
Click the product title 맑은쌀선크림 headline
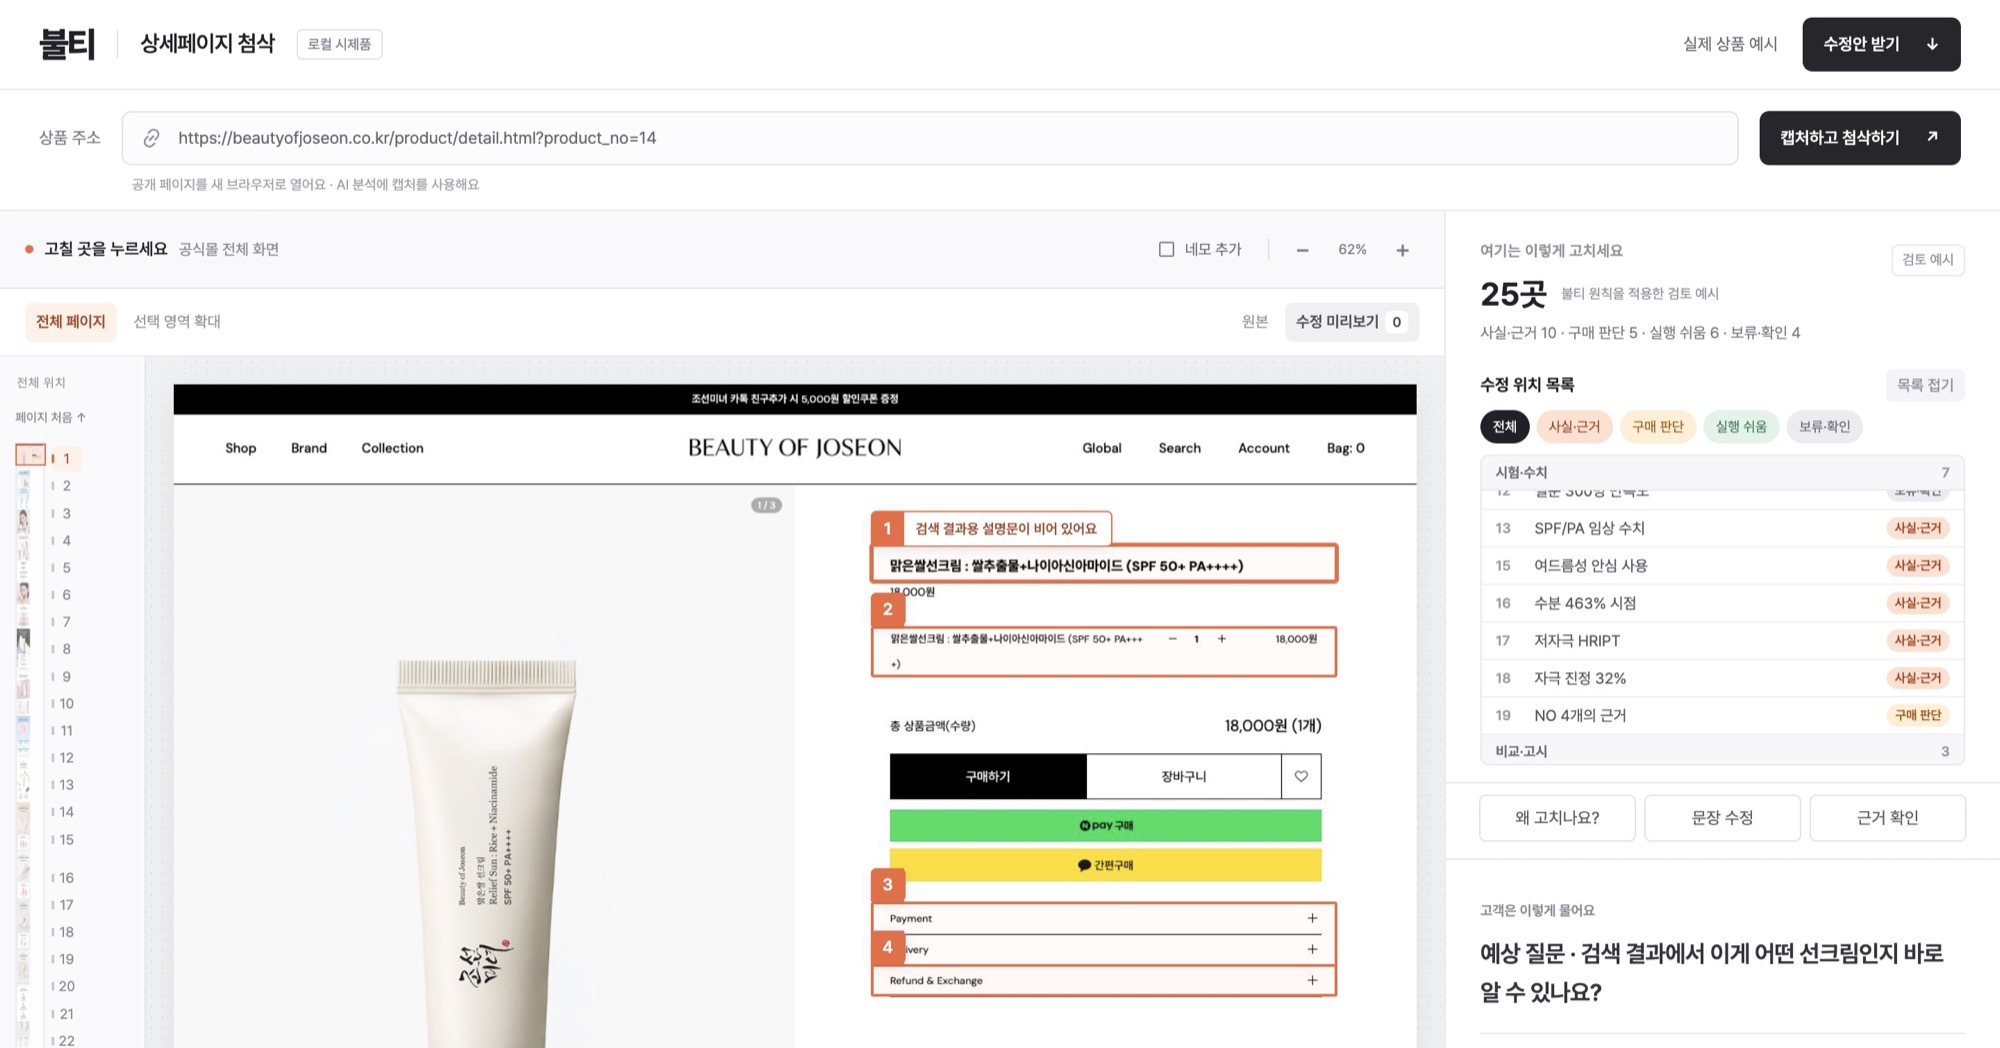click(x=1066, y=566)
